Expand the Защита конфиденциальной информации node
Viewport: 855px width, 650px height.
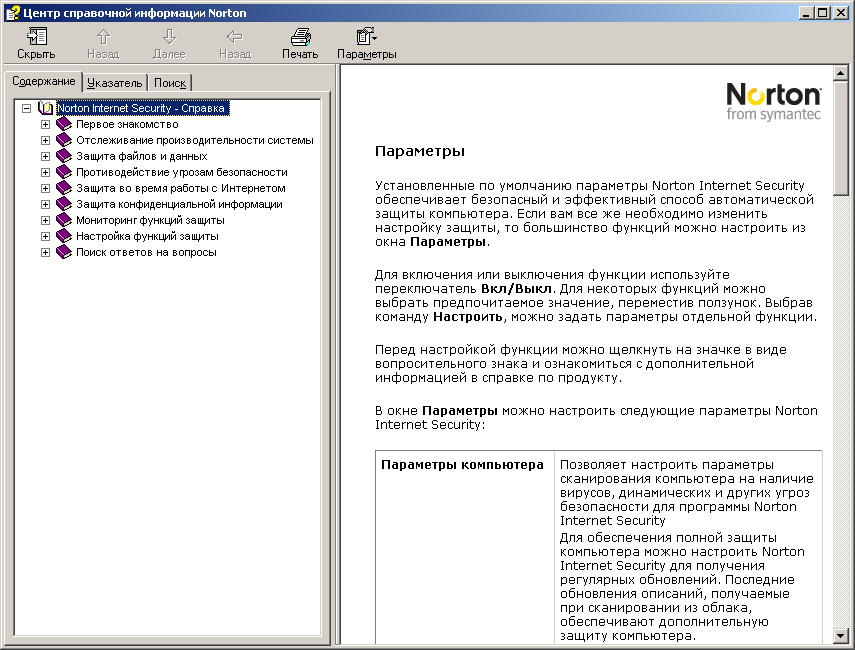(x=45, y=204)
